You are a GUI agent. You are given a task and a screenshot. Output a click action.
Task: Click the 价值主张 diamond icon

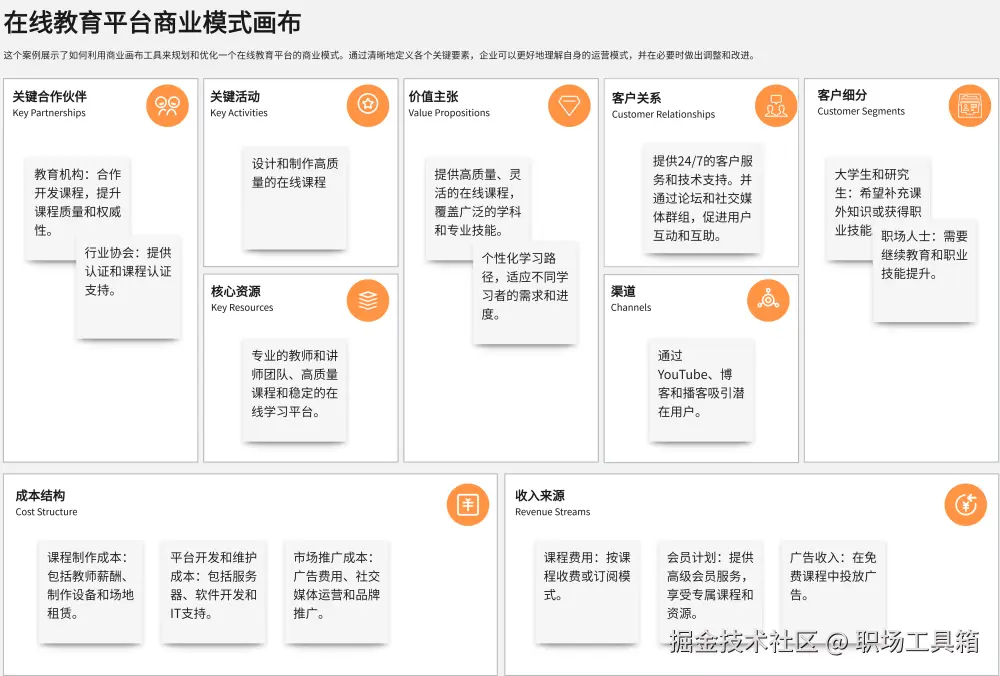(568, 105)
